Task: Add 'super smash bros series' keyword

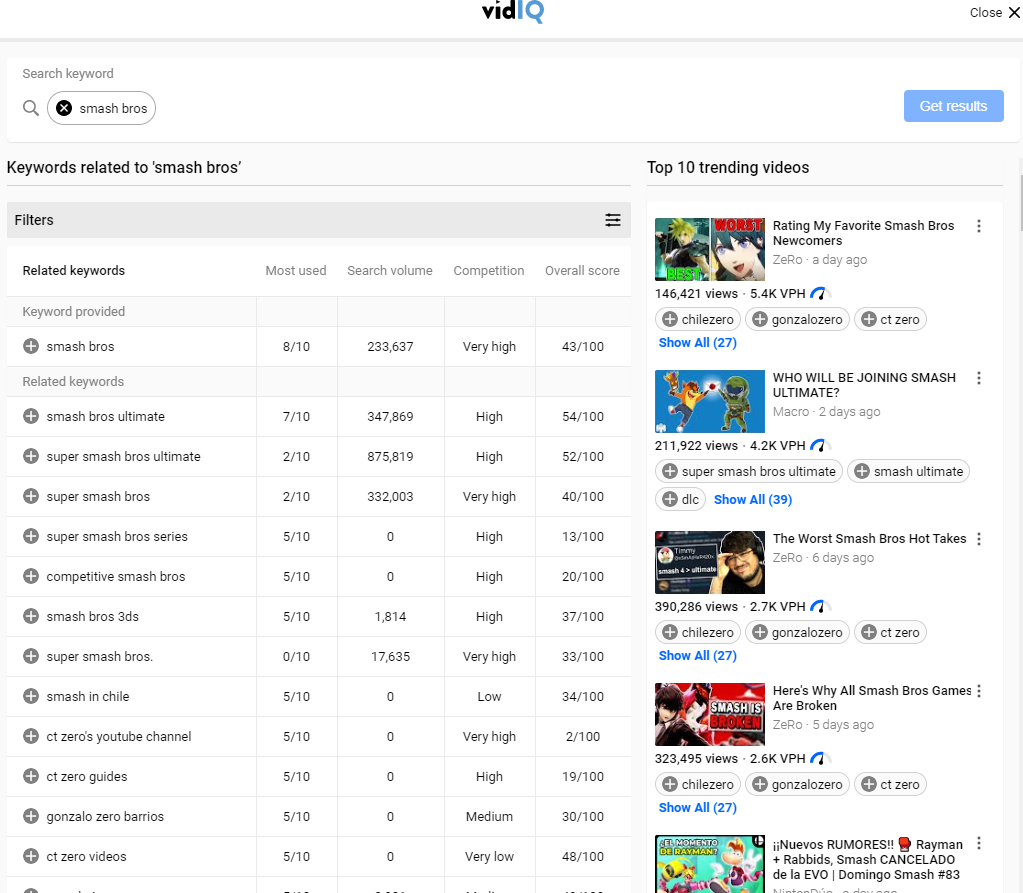Action: coord(31,536)
